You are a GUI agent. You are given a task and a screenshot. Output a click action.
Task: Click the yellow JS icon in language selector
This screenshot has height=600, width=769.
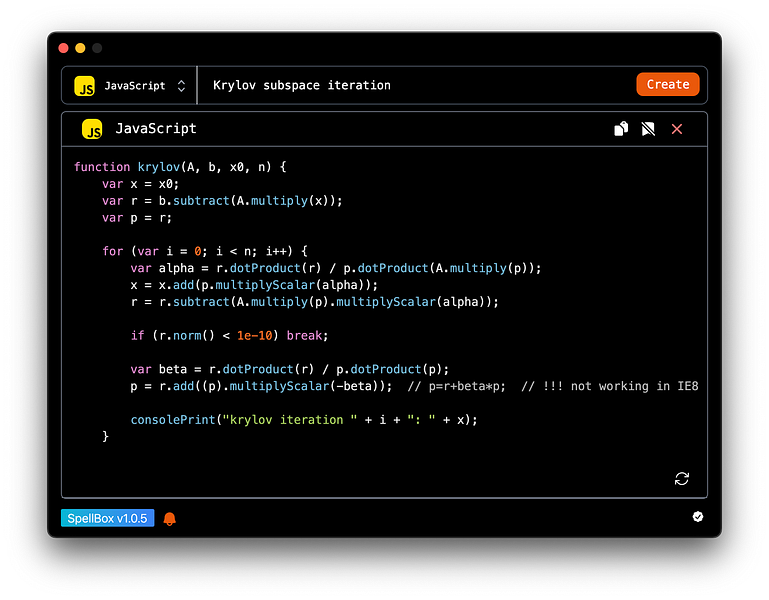tap(84, 86)
